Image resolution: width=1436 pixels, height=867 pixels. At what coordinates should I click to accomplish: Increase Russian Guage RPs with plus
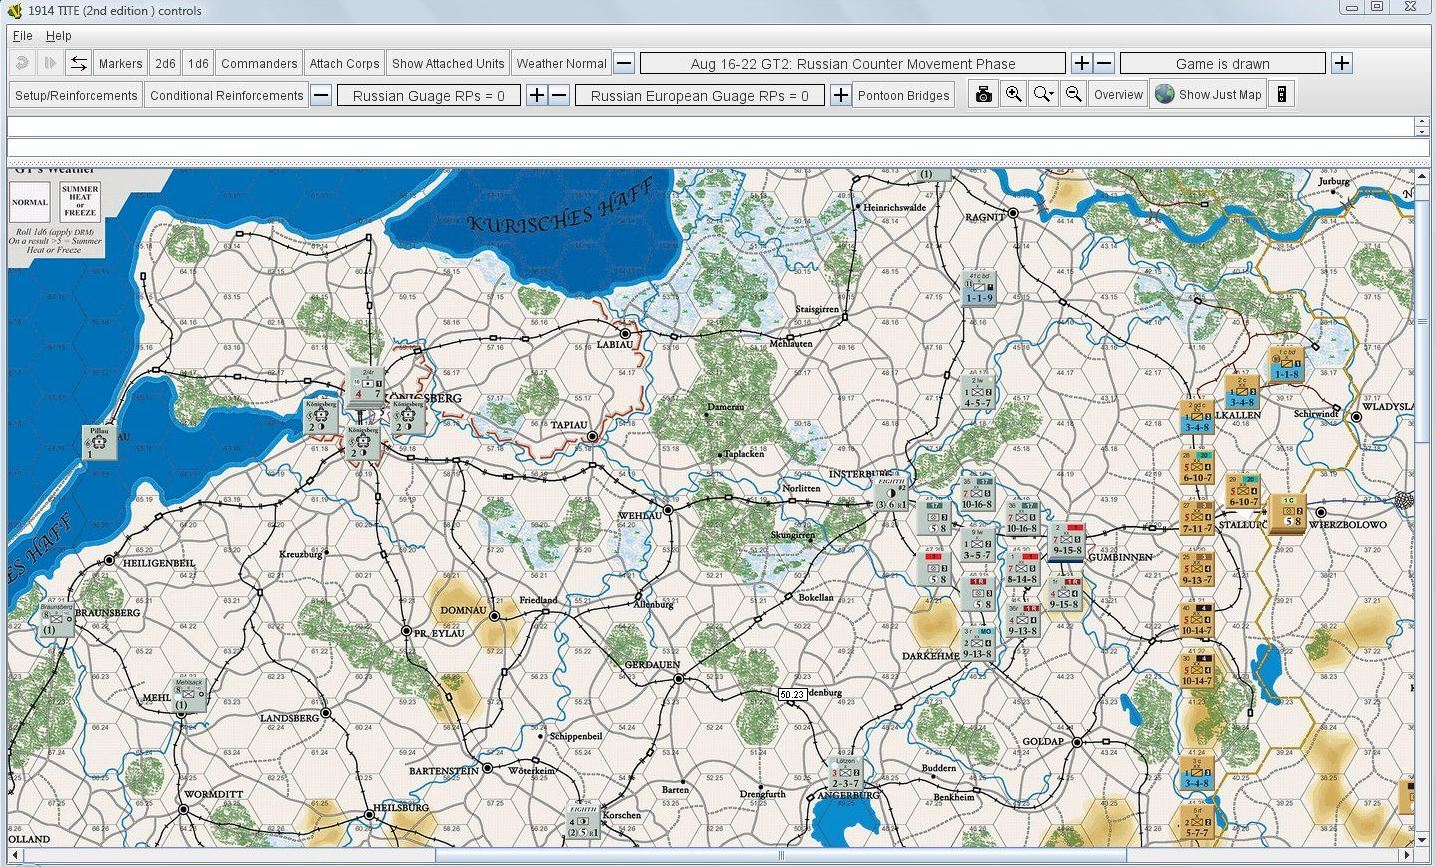536,95
